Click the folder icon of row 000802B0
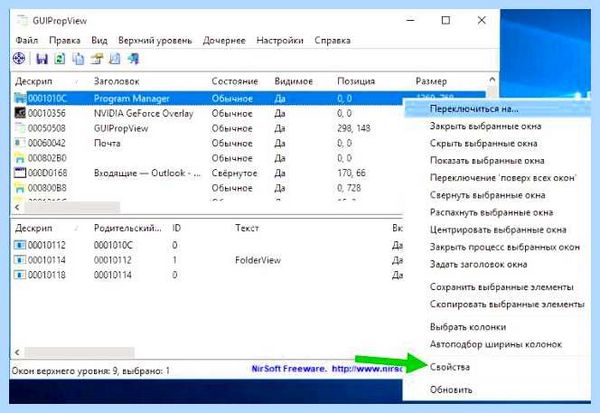Screen dimensions: 600x413 [20, 158]
